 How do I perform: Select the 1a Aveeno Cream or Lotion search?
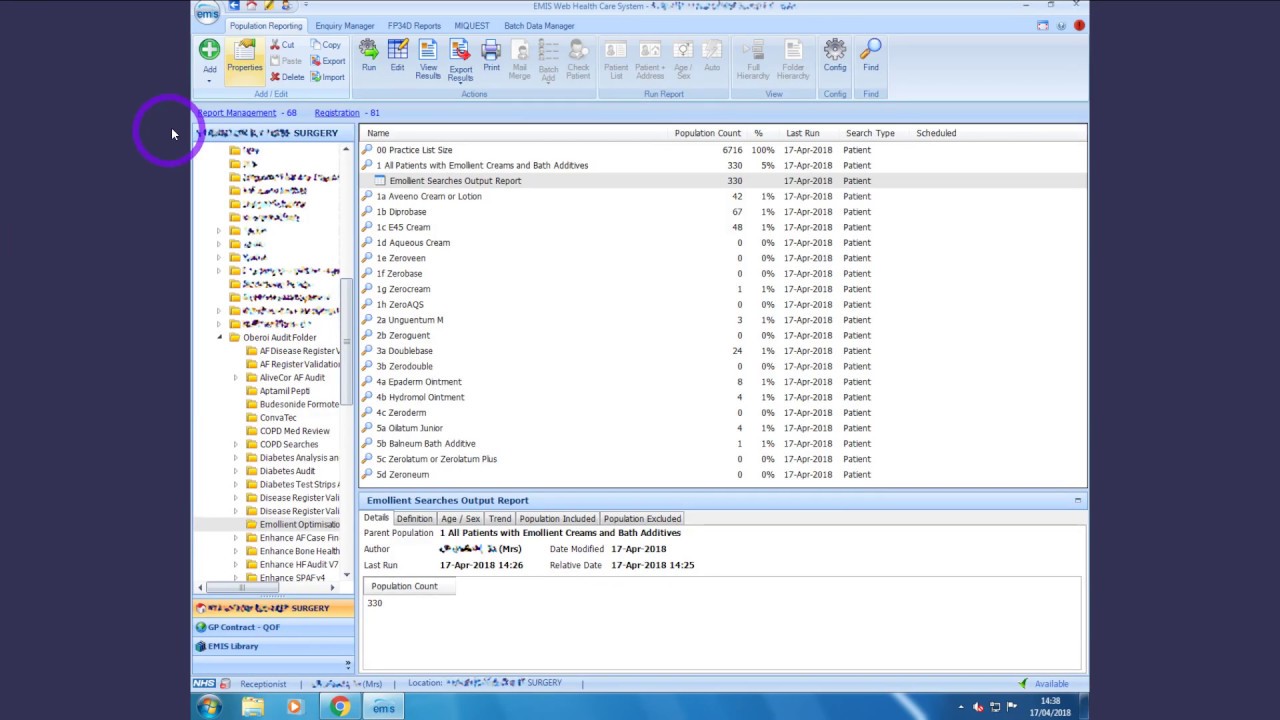pyautogui.click(x=428, y=196)
